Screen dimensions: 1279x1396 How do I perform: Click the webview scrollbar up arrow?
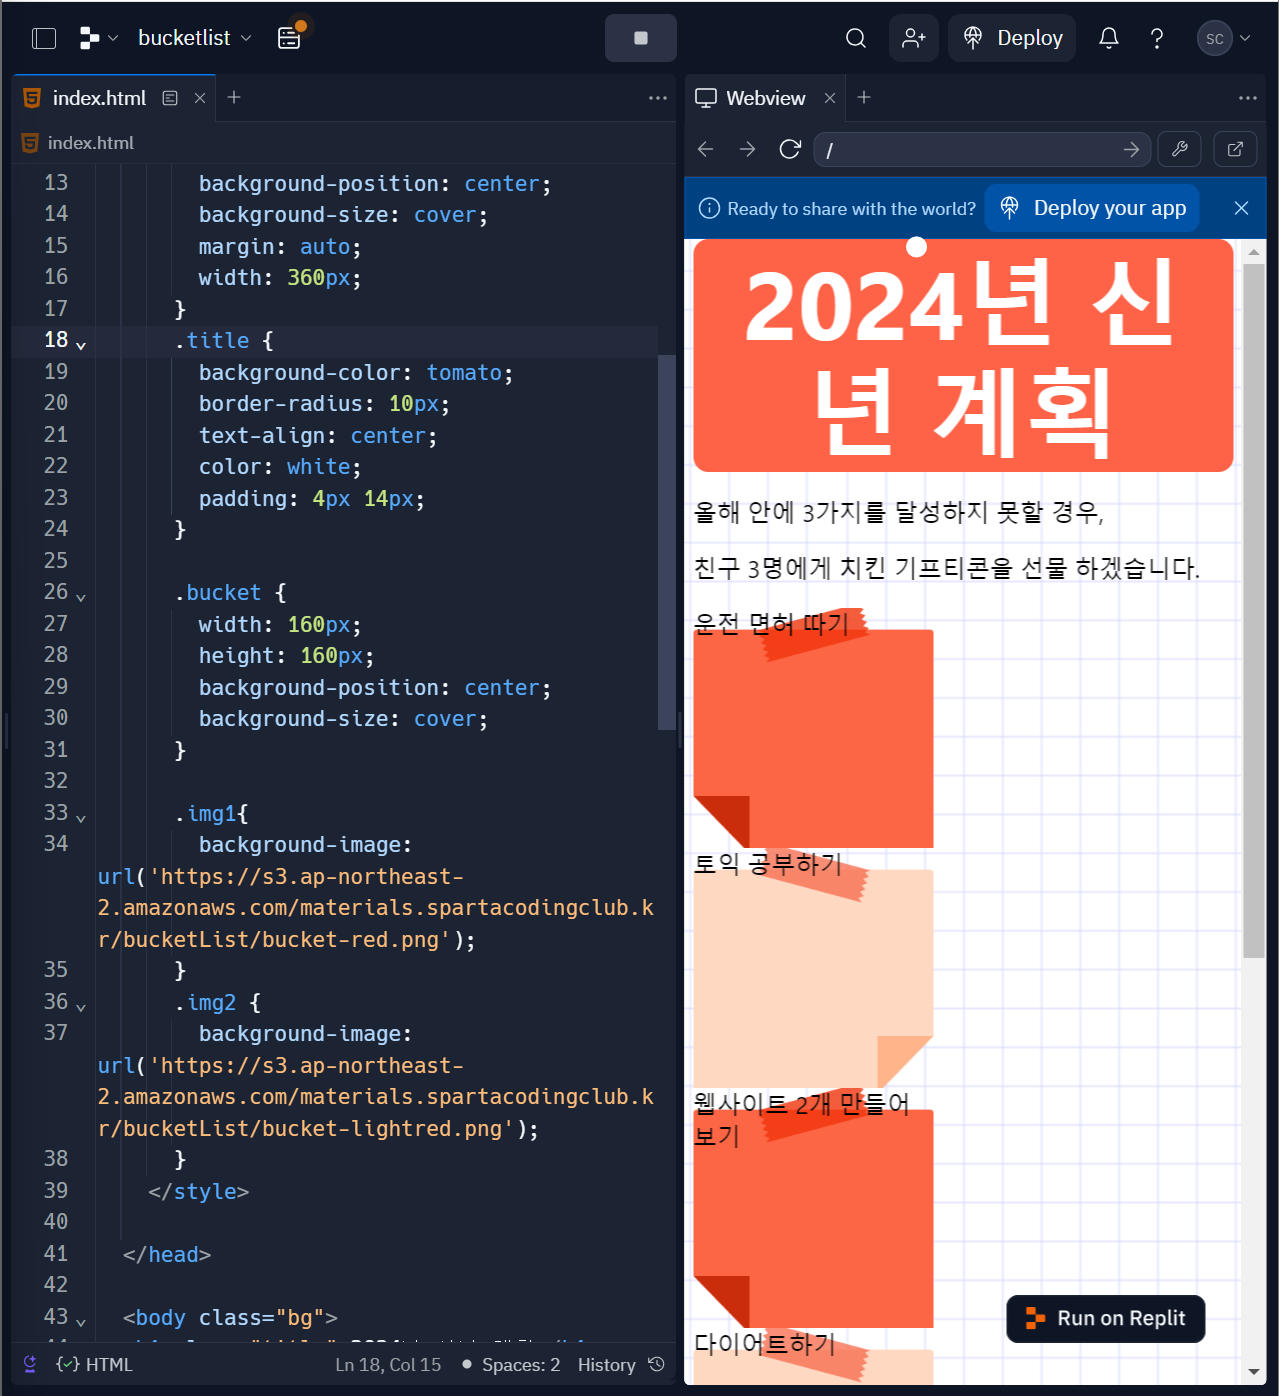pos(1253,252)
